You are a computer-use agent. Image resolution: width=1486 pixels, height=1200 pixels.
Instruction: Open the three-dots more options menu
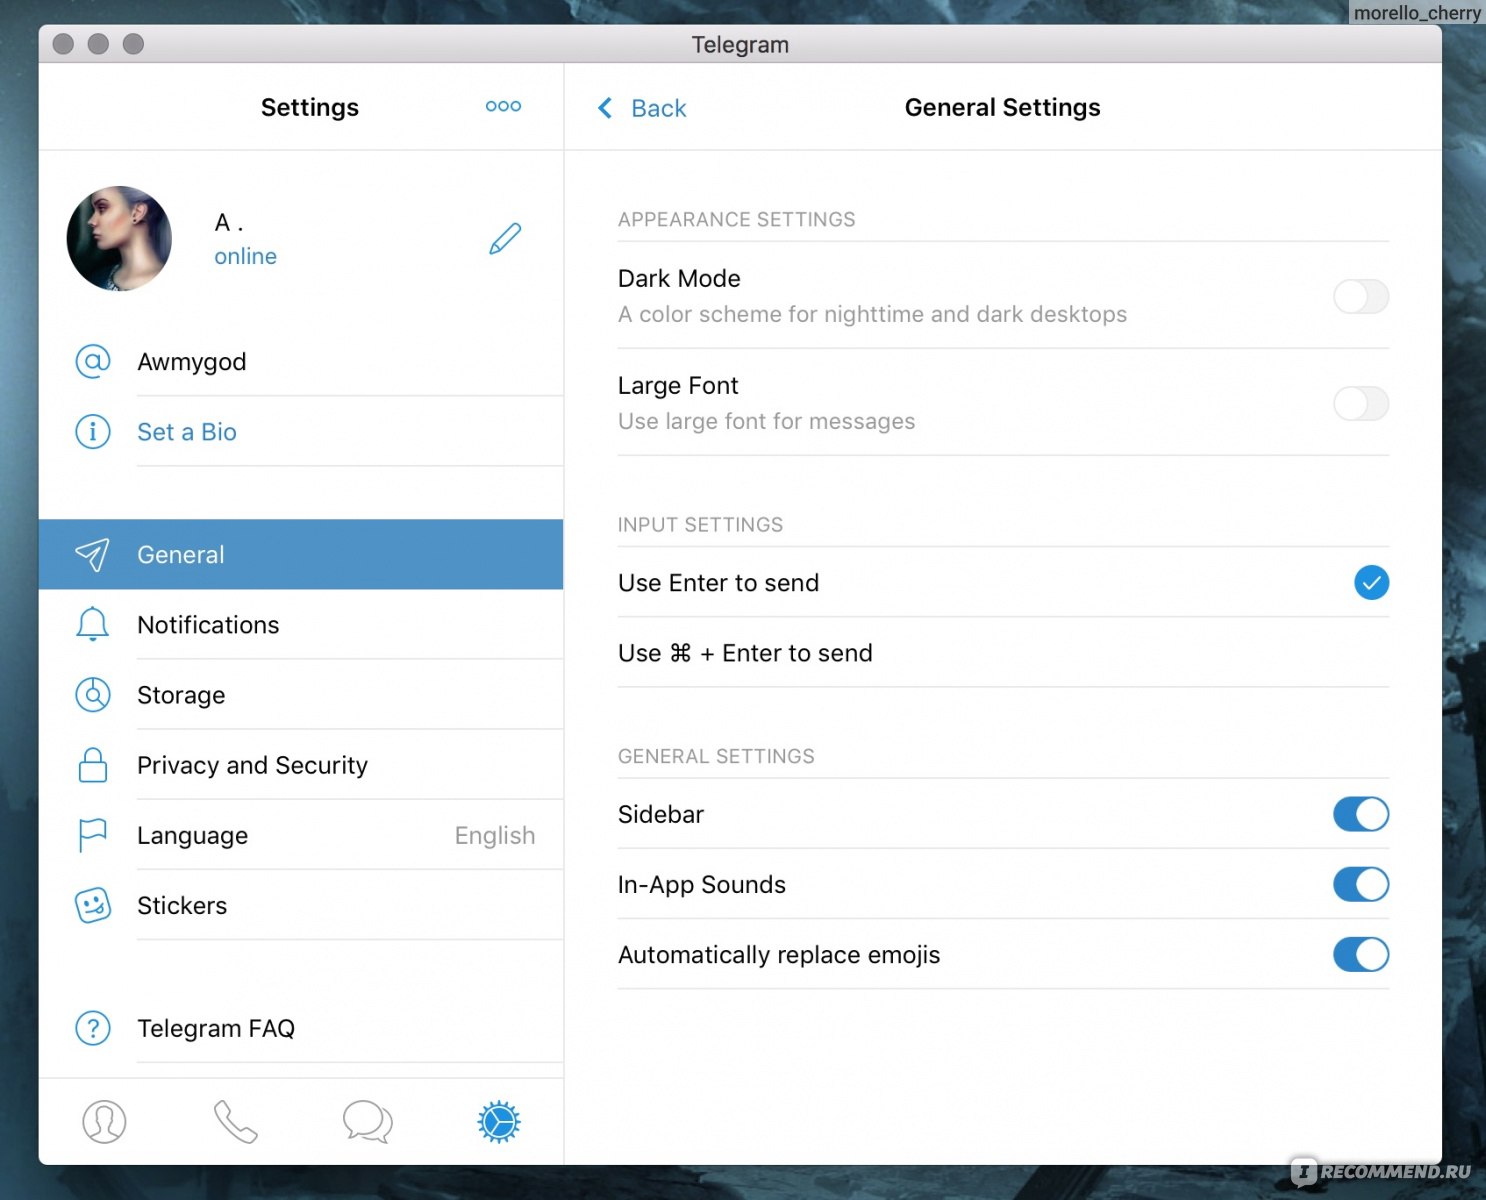point(503,106)
